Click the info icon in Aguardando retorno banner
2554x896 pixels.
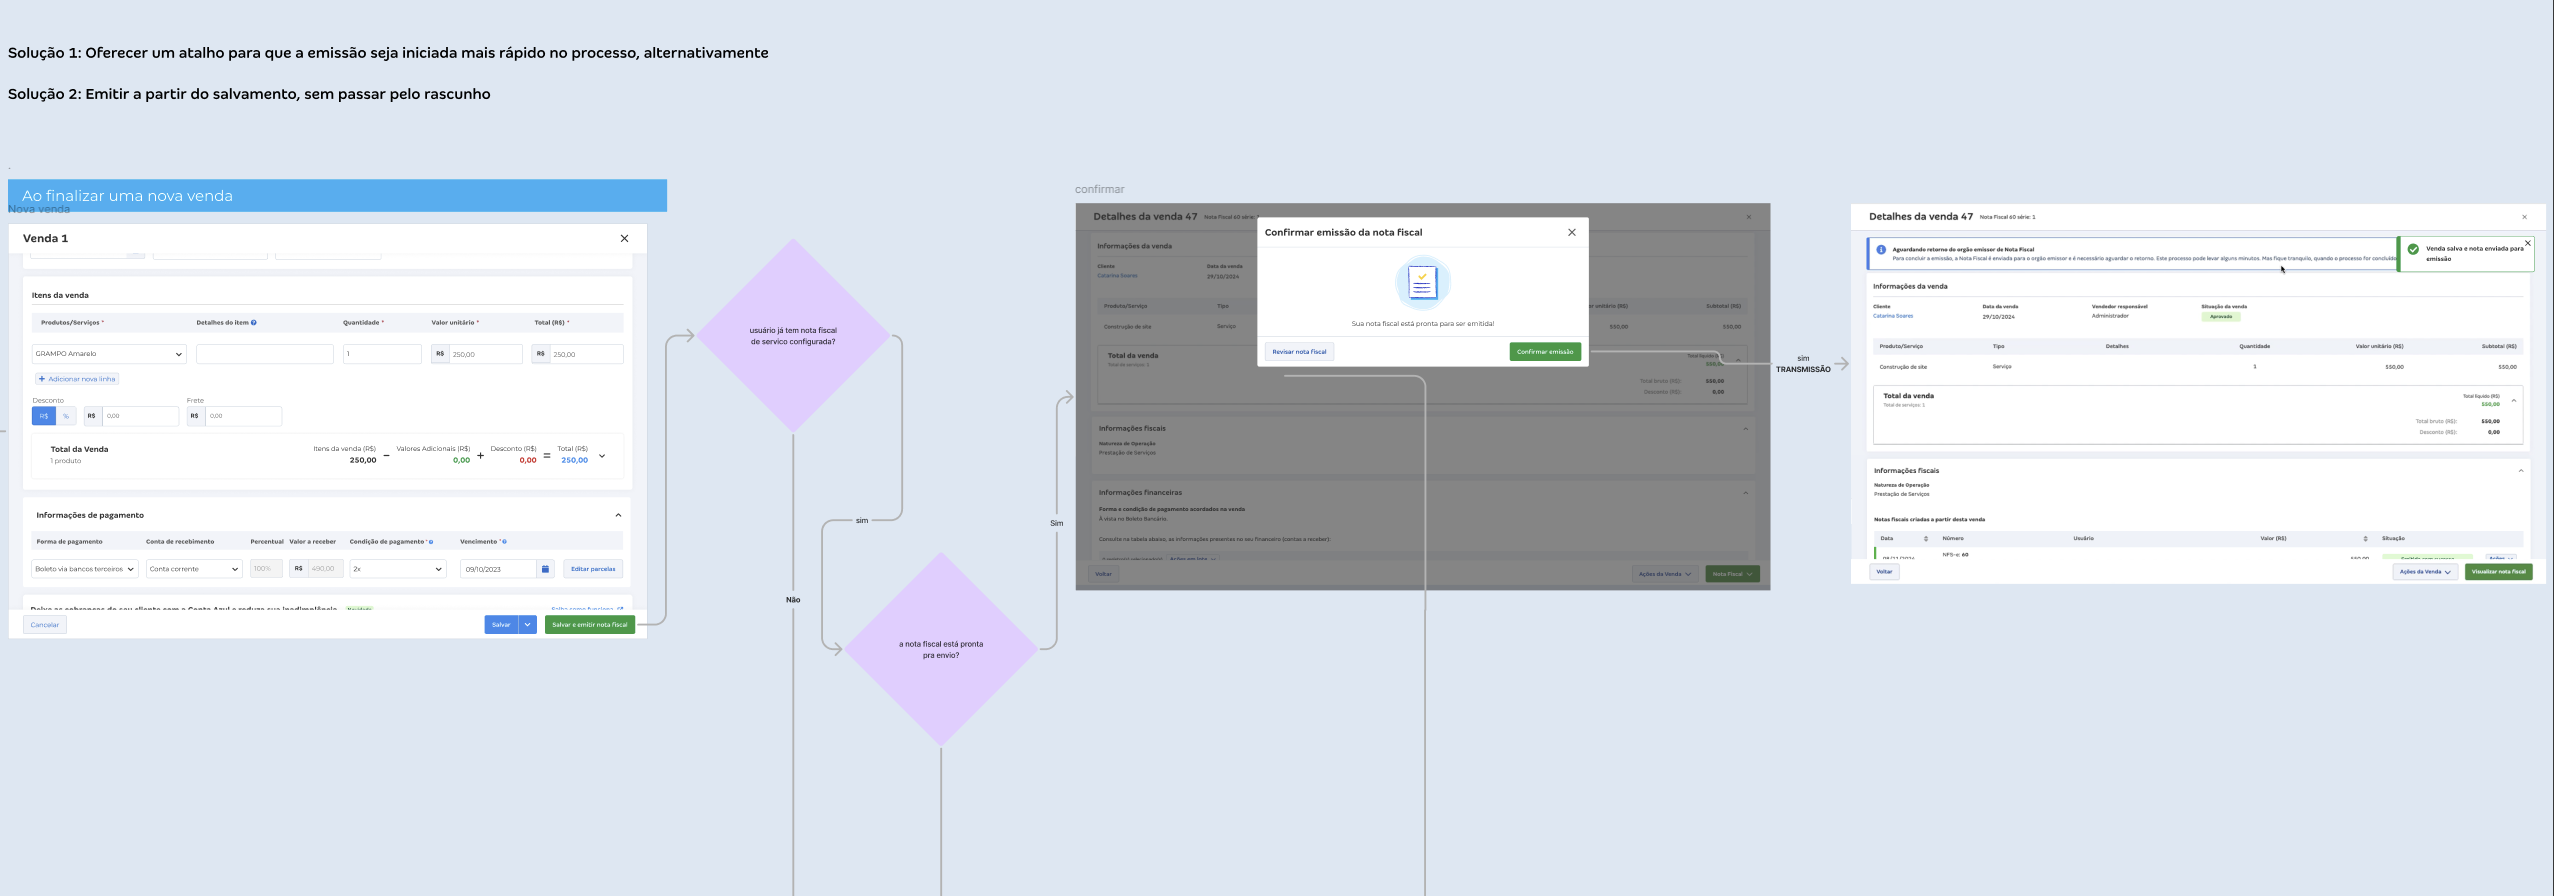(x=1881, y=250)
